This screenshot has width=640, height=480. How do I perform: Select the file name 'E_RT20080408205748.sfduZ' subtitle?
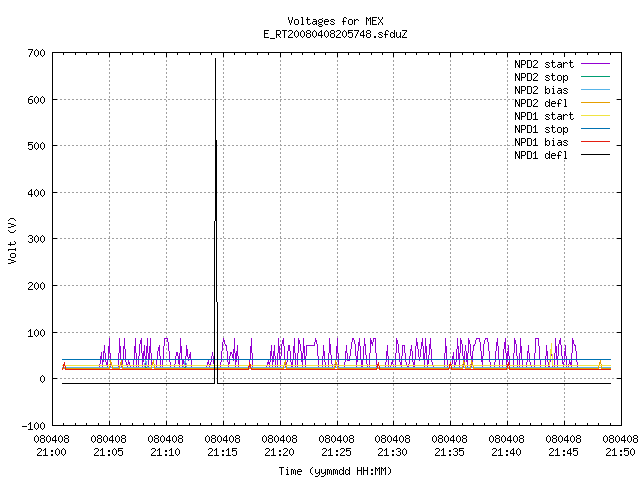[x=335, y=34]
